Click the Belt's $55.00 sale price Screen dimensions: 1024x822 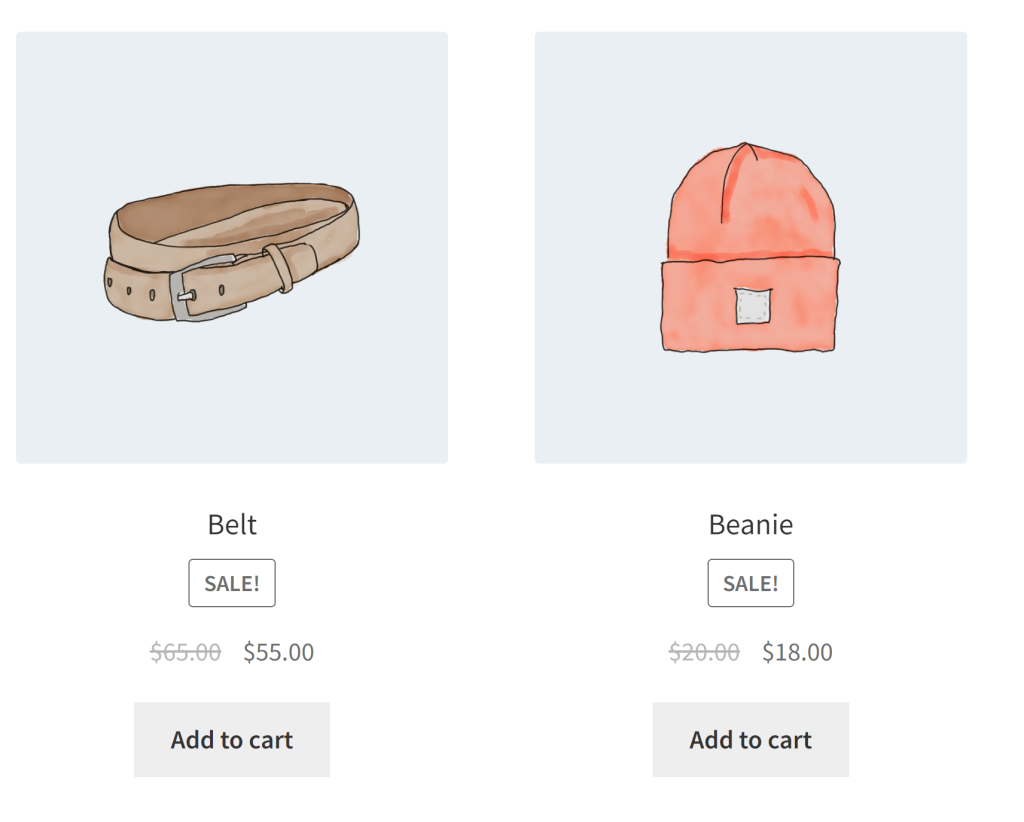pos(279,652)
